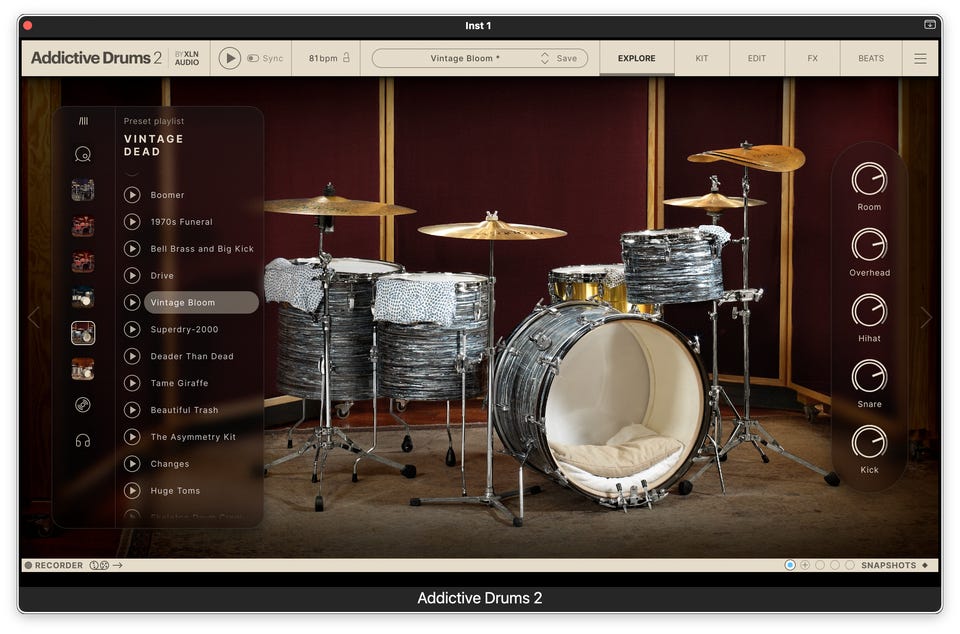Preview the Beautiful Trash preset
Screen dimensions: 960x634
tap(132, 410)
